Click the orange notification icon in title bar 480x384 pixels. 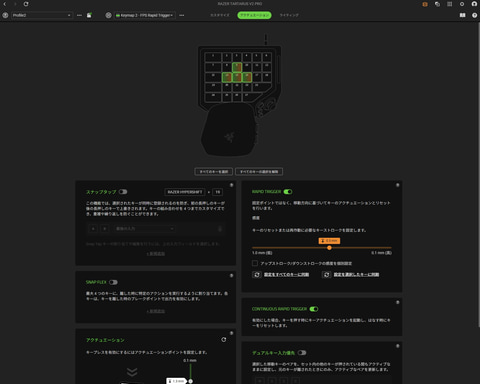[x=425, y=4]
